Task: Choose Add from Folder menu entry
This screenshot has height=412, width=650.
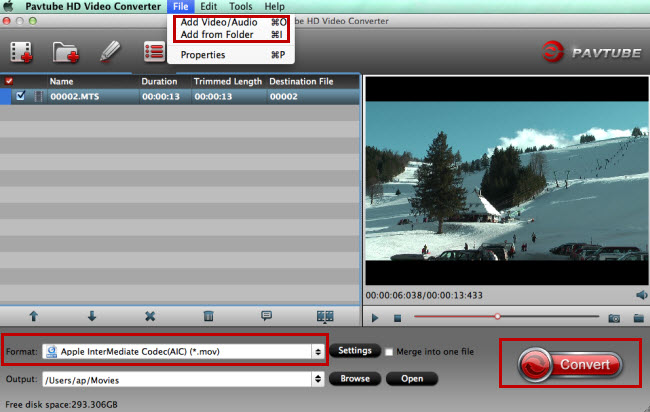Action: pyautogui.click(x=231, y=35)
